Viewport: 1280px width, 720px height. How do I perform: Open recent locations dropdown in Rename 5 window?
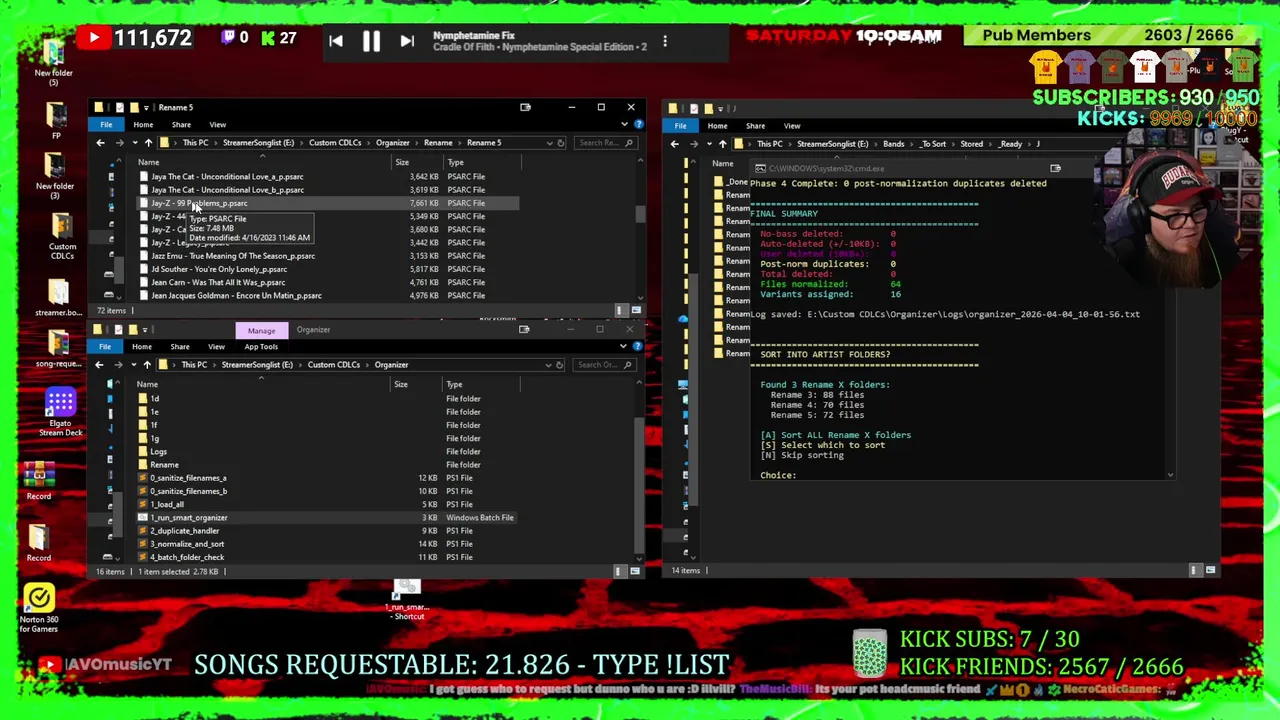[x=134, y=143]
